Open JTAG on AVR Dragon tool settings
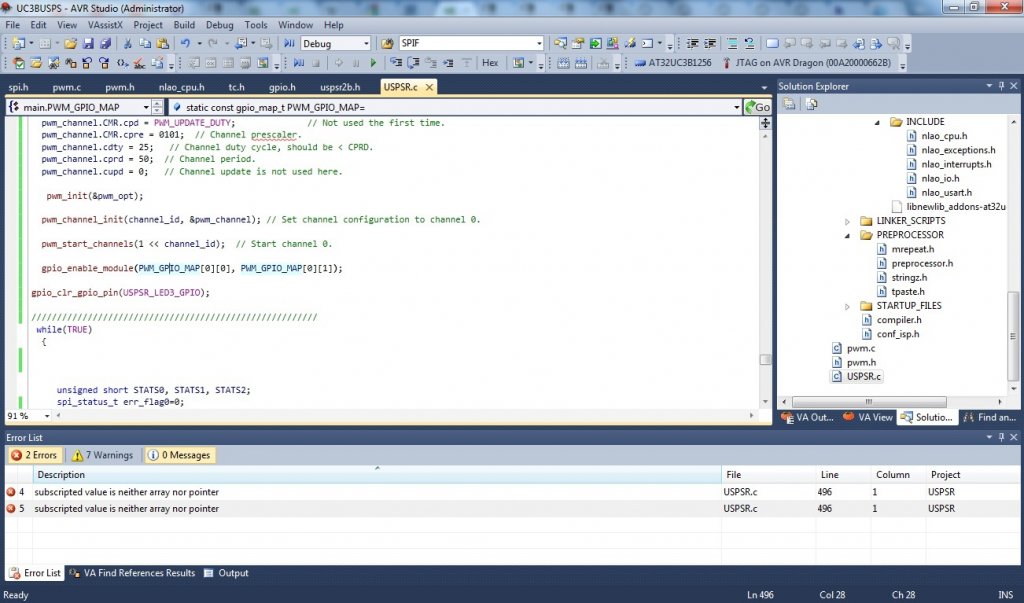The height and width of the screenshot is (603, 1024). click(806, 63)
